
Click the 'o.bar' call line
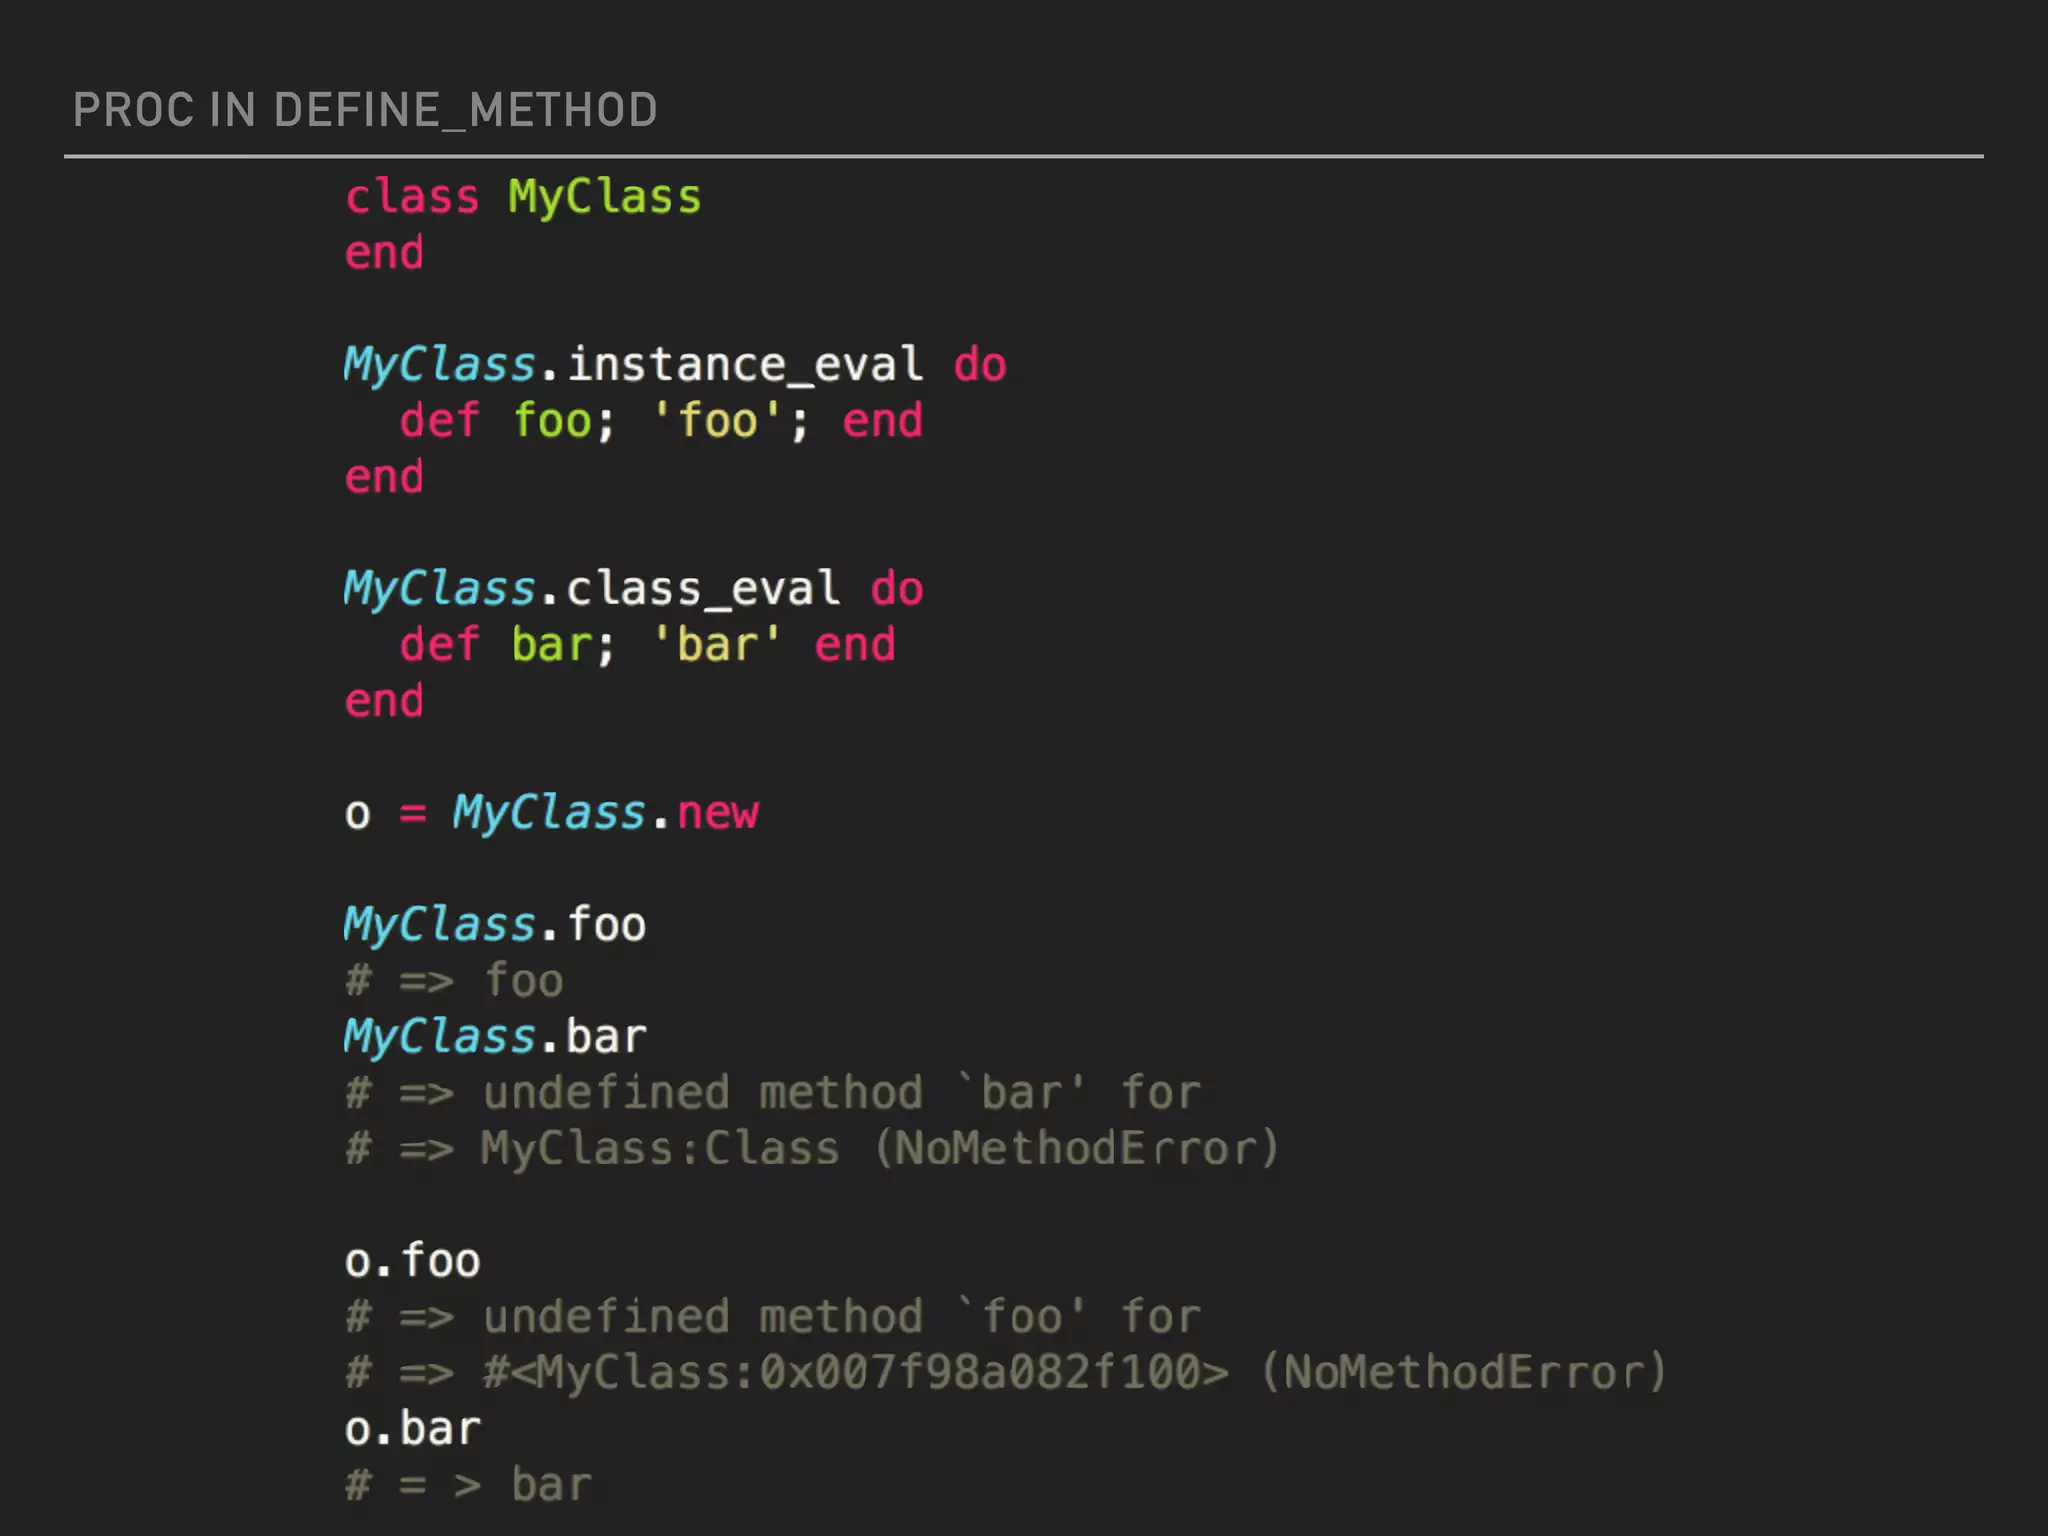[x=412, y=1429]
